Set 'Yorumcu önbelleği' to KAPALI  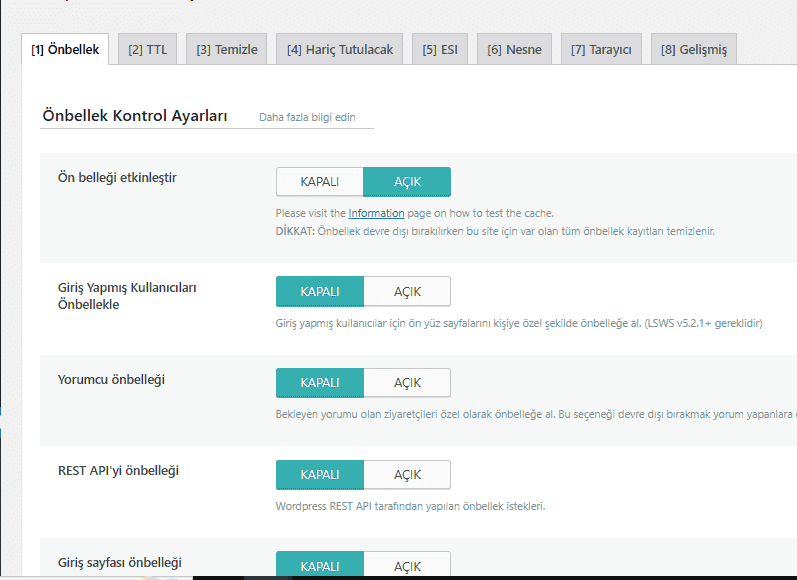coord(319,383)
